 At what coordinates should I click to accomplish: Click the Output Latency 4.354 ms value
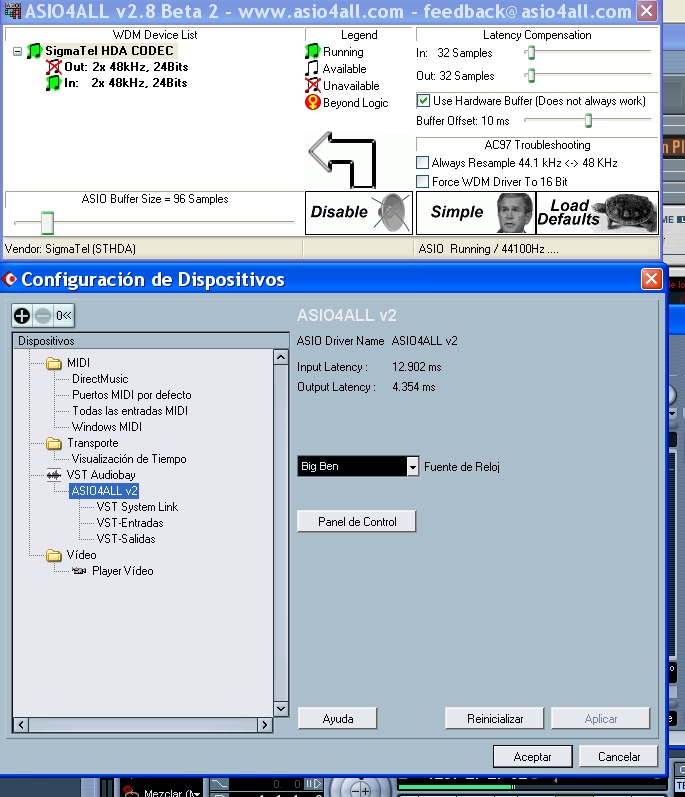[414, 387]
